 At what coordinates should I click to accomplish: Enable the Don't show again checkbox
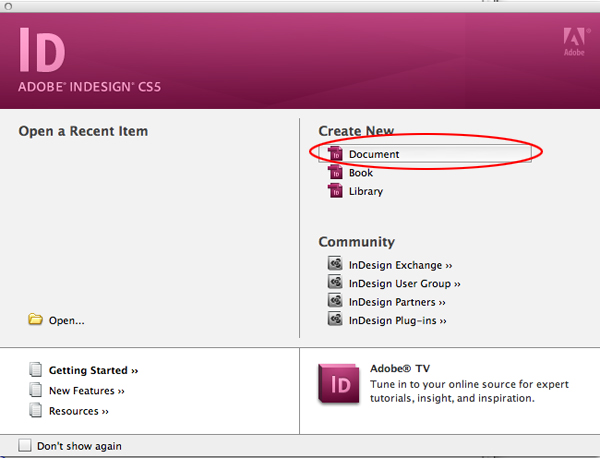[x=25, y=445]
